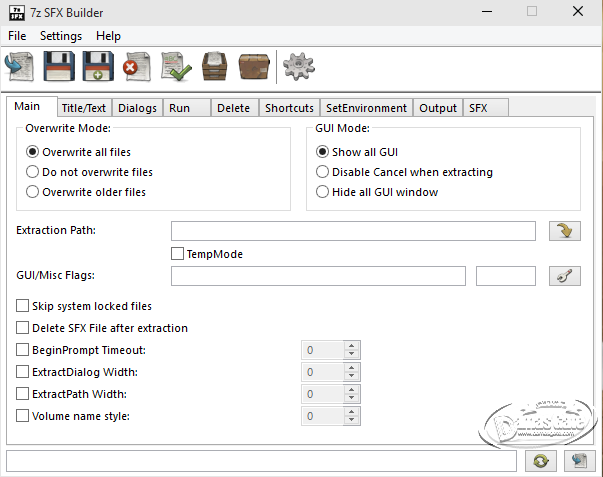This screenshot has height=477, width=603.
Task: Click the document icon with red X
Action: 137,67
